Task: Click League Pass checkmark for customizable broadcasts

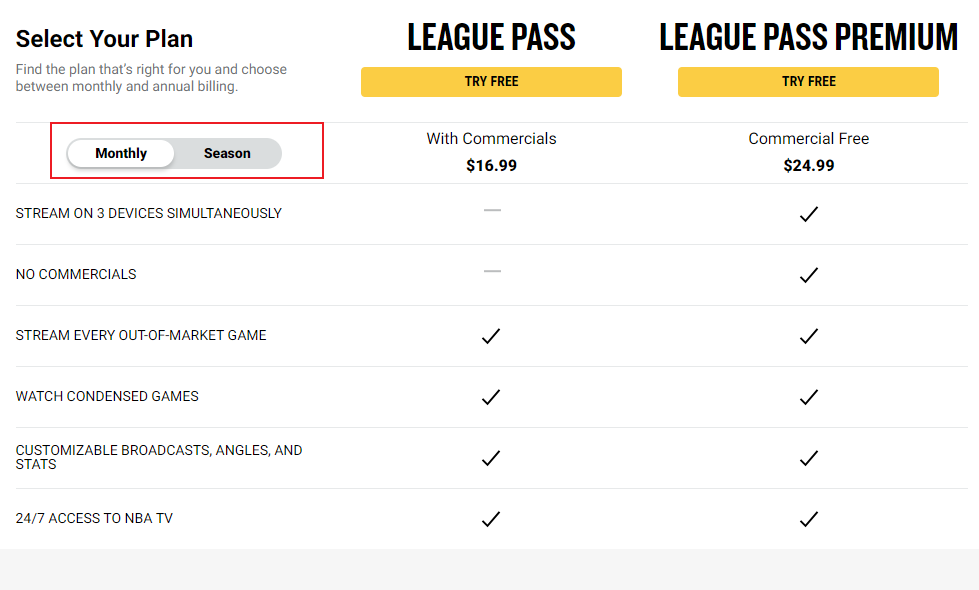Action: (x=491, y=458)
